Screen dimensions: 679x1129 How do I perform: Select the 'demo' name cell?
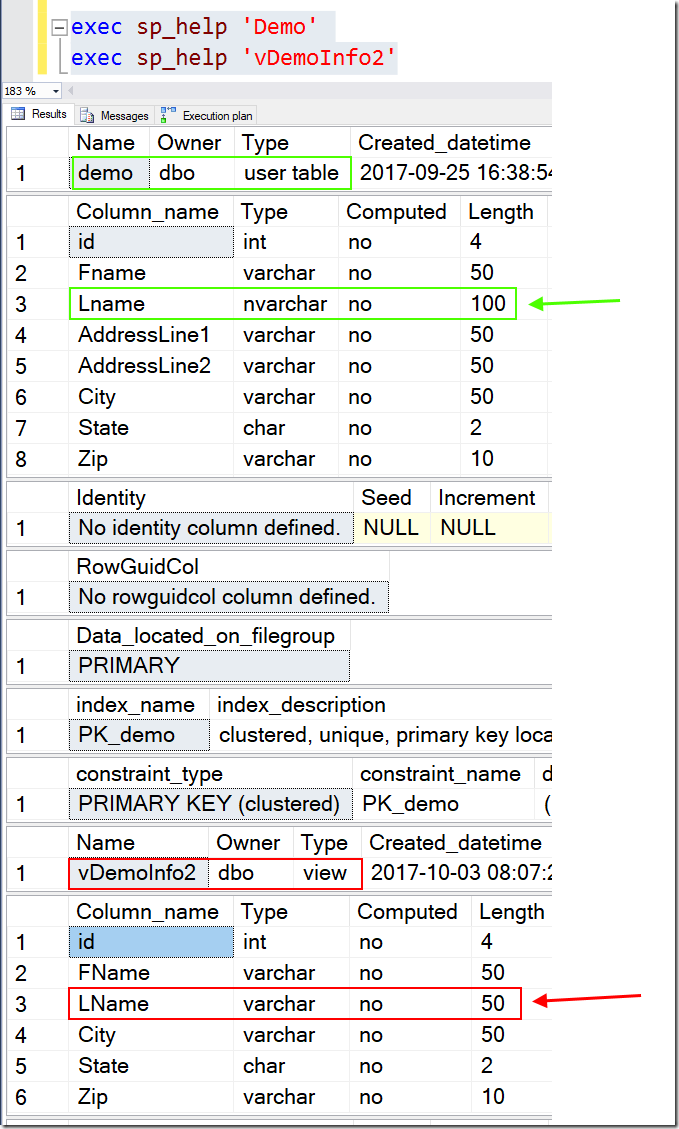pyautogui.click(x=109, y=173)
